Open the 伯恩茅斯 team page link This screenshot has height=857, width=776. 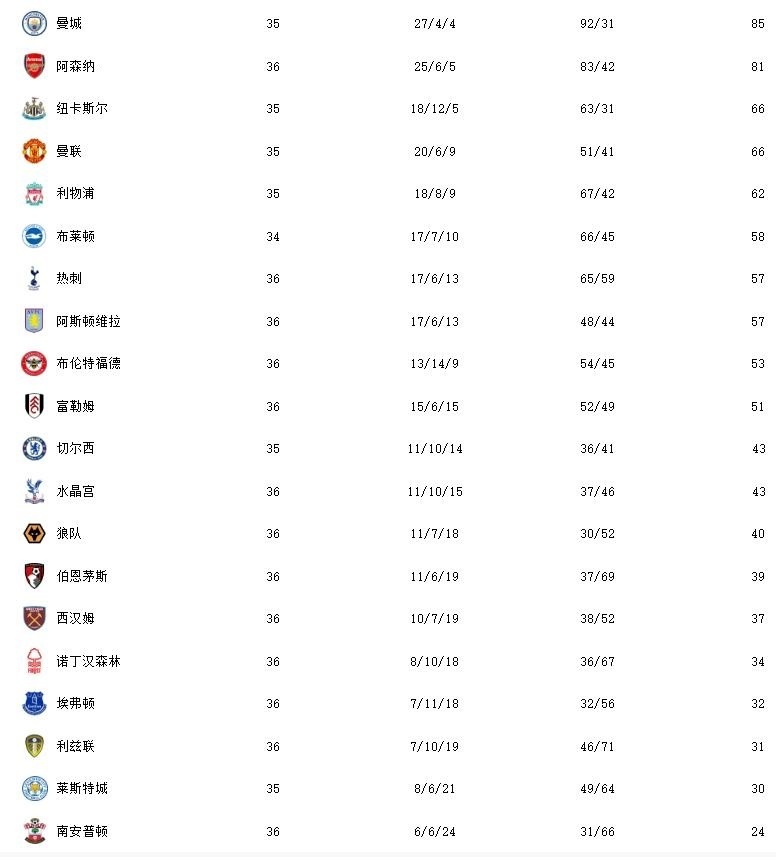tap(82, 576)
